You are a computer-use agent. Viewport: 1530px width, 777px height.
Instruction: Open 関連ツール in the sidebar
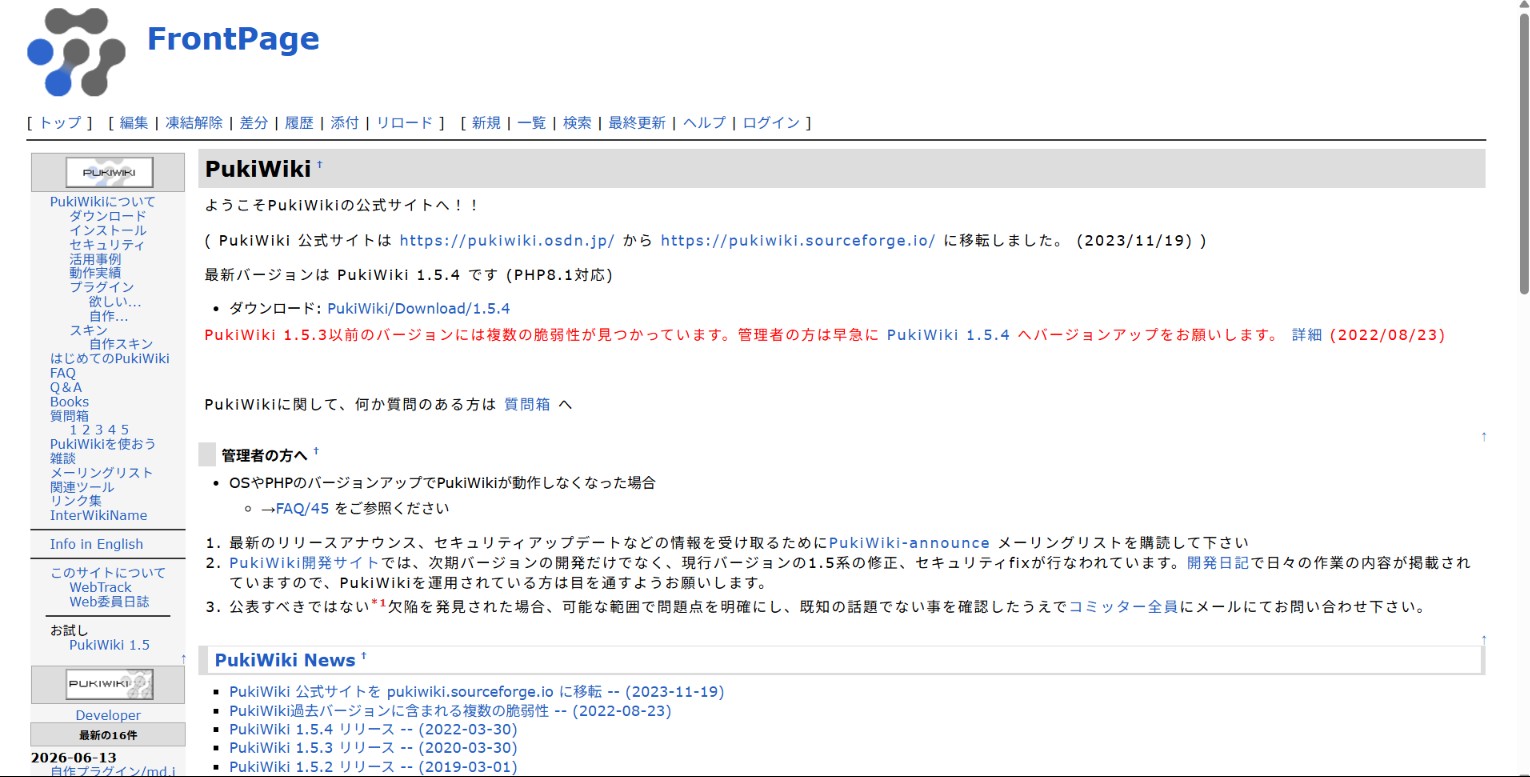(82, 487)
